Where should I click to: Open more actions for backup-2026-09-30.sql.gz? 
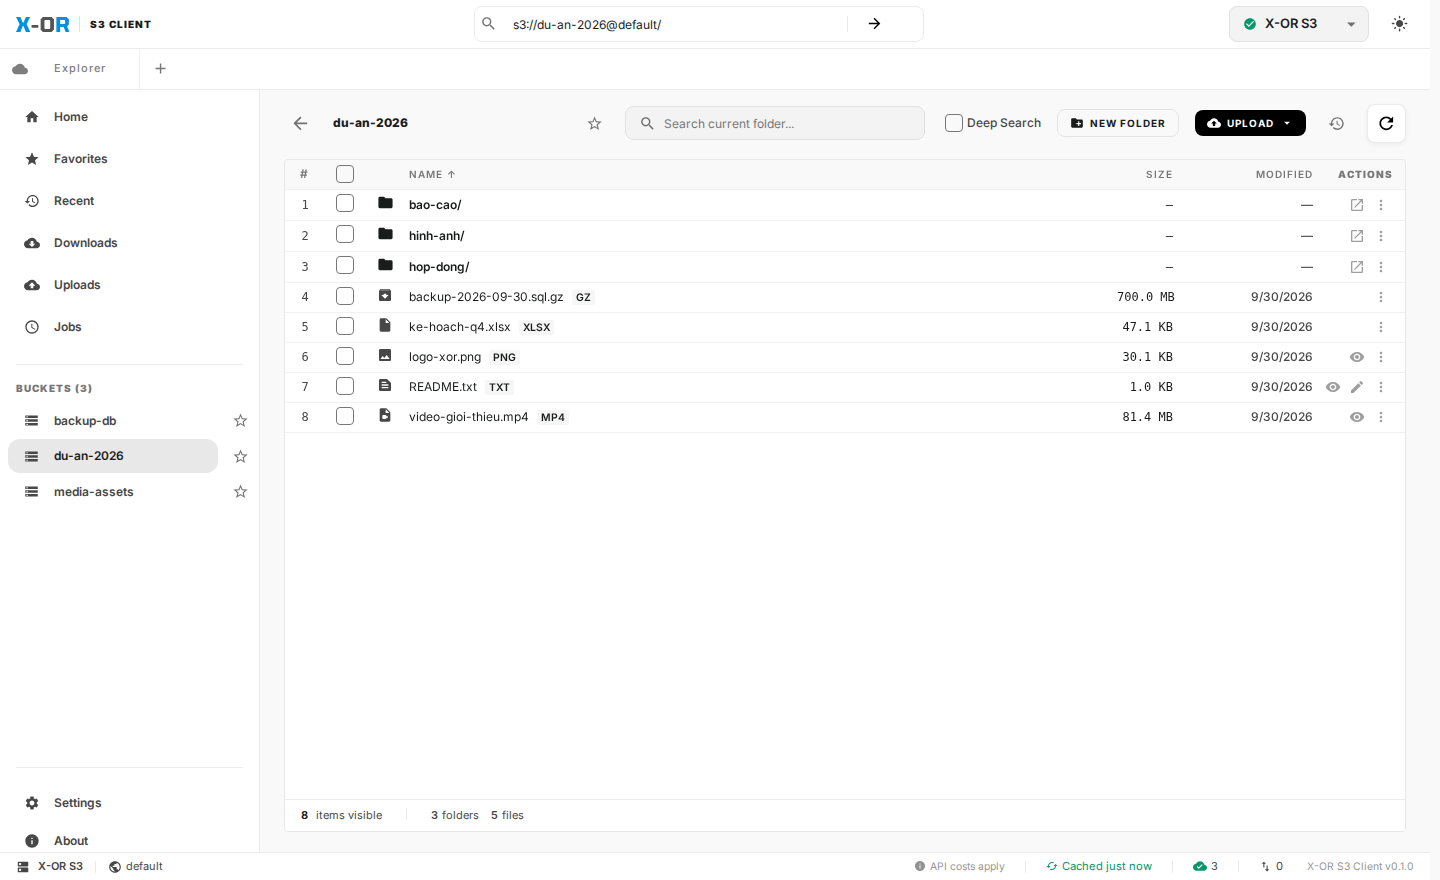point(1381,297)
